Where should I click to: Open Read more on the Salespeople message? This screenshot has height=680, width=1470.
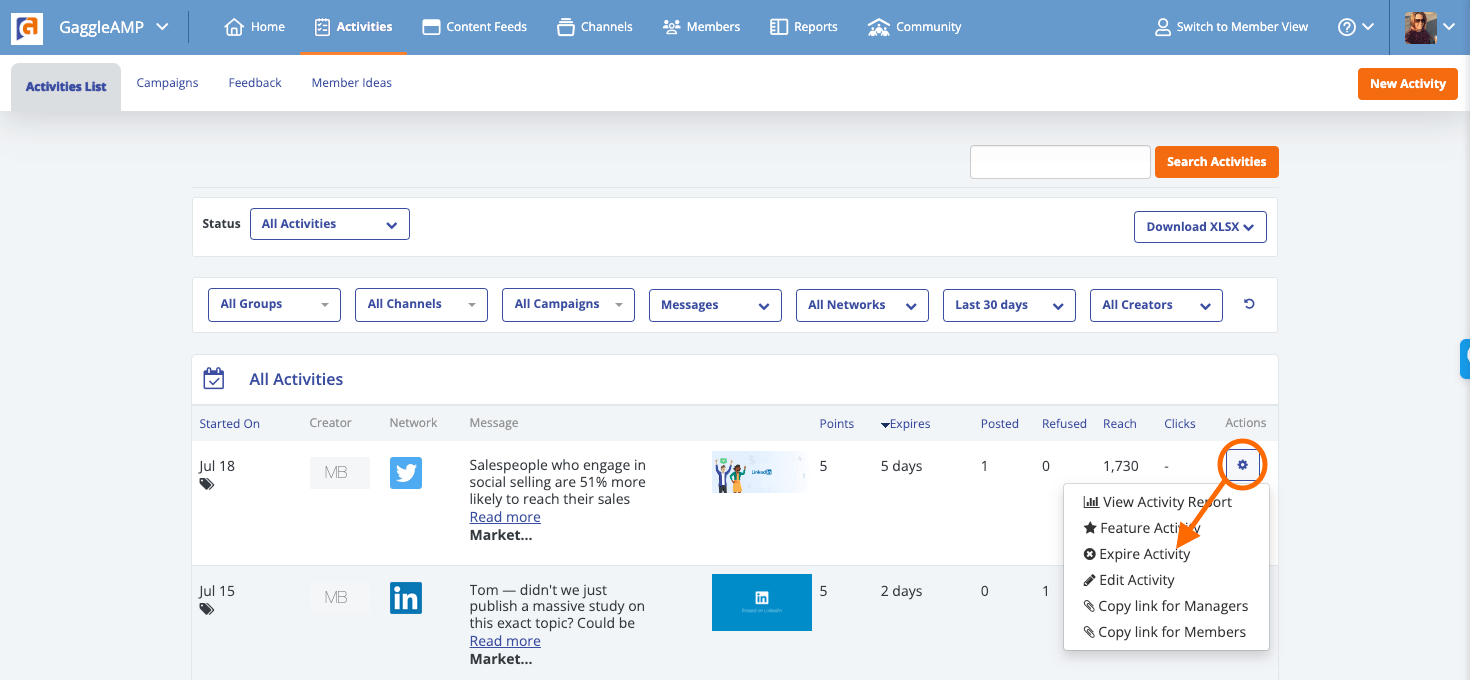(505, 517)
